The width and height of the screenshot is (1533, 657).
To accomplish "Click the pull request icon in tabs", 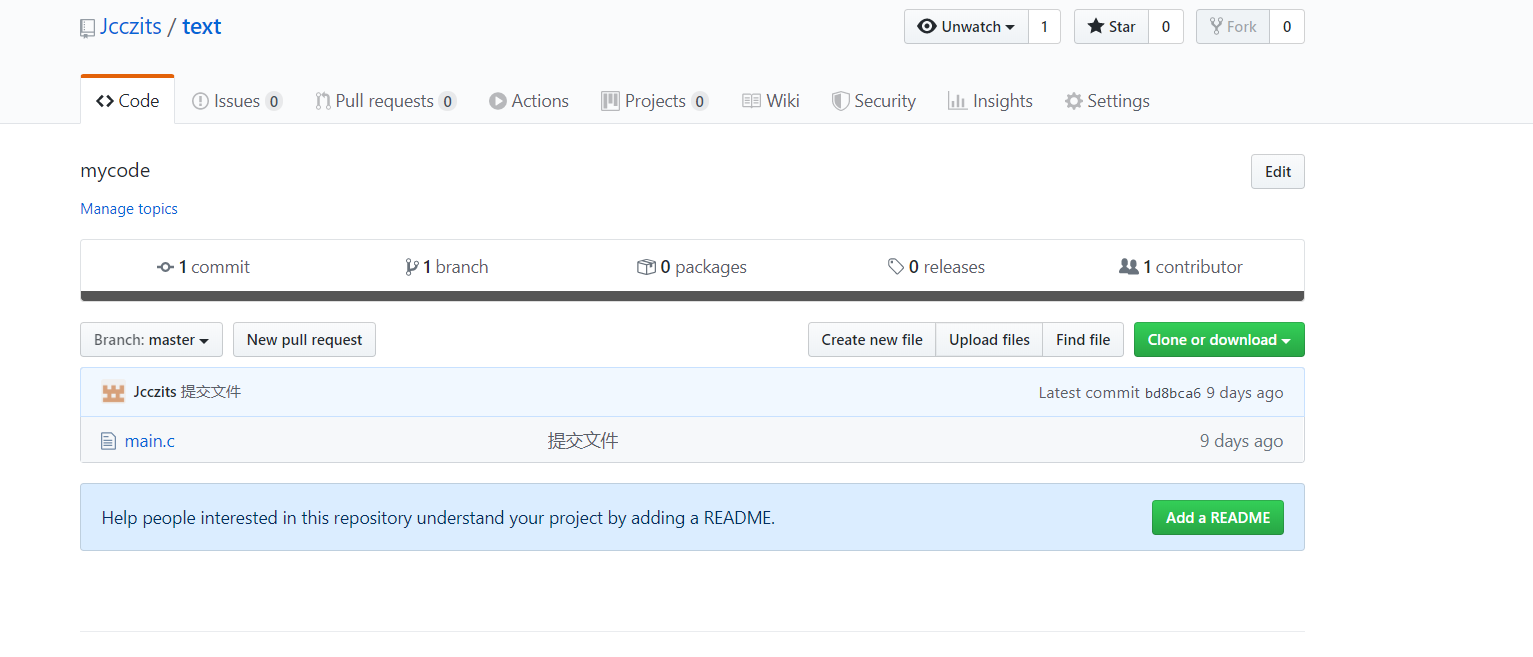I will click(323, 101).
